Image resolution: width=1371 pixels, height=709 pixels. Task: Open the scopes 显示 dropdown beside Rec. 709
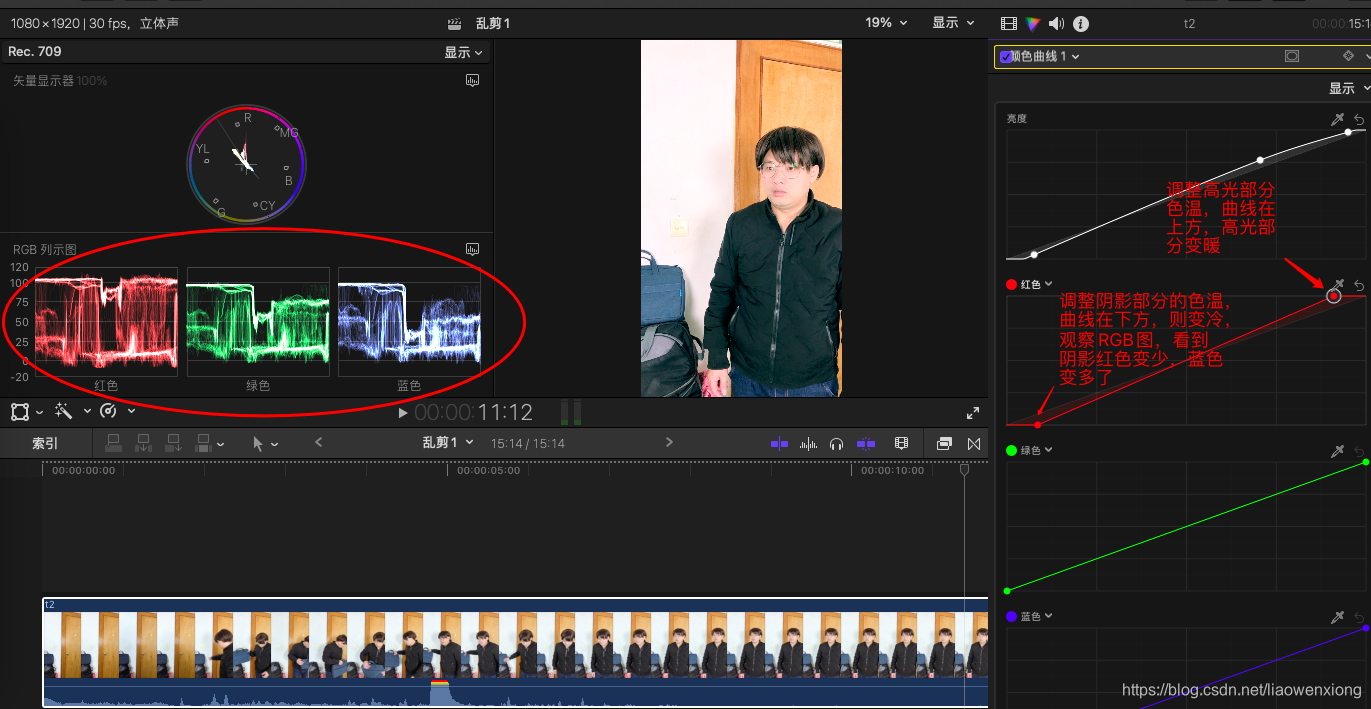coord(464,52)
